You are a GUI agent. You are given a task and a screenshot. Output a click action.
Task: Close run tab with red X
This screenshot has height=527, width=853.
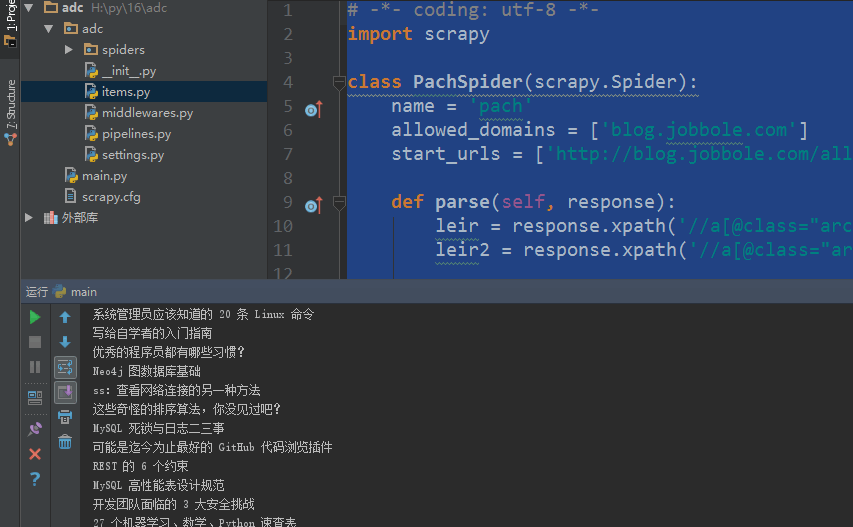coord(35,454)
